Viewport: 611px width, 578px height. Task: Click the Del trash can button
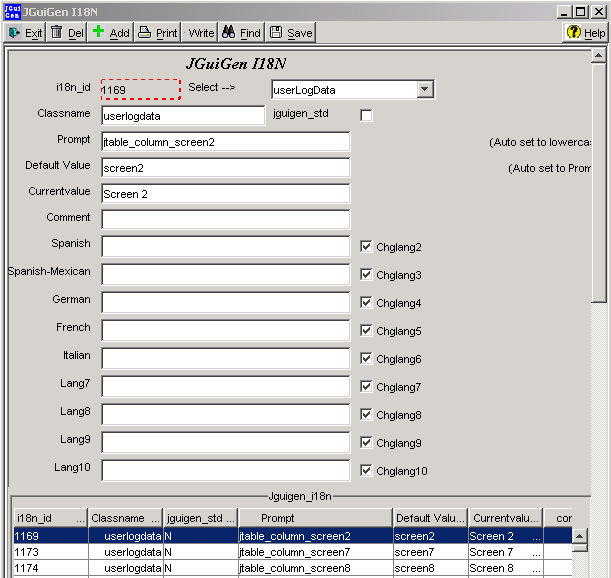click(x=67, y=33)
